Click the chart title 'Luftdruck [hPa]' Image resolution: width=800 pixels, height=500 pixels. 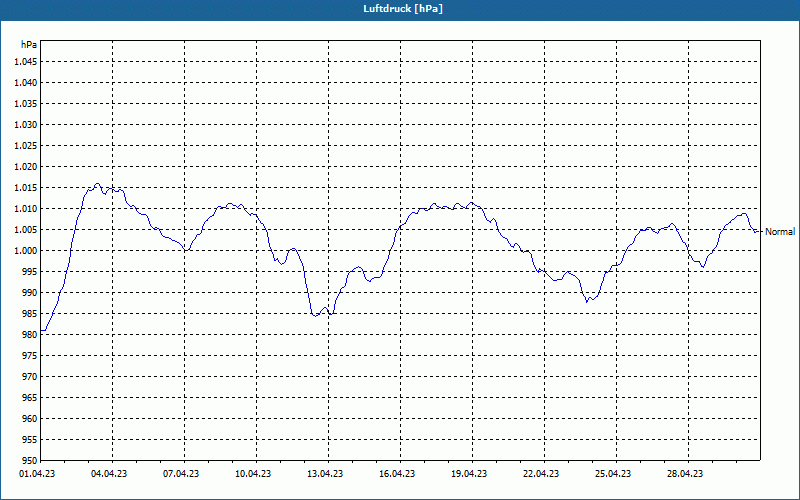(403, 9)
